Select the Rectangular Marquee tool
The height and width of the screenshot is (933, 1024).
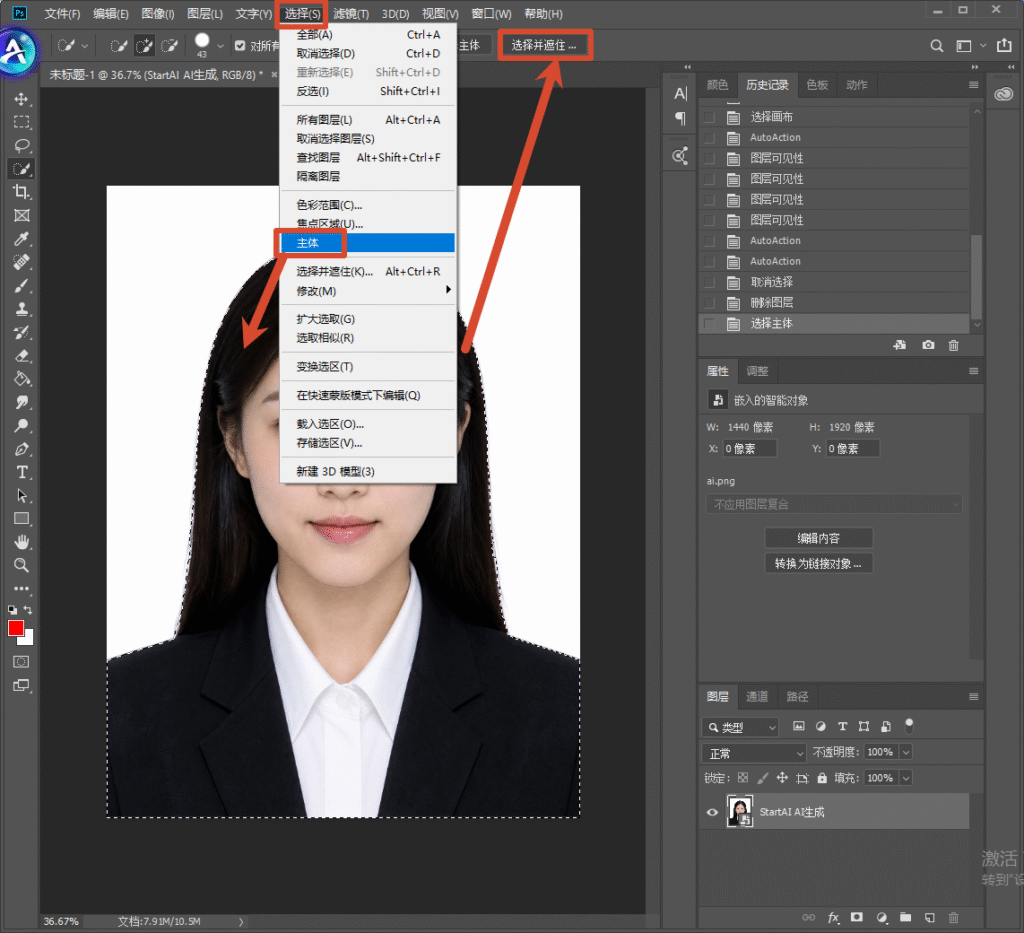pyautogui.click(x=22, y=122)
